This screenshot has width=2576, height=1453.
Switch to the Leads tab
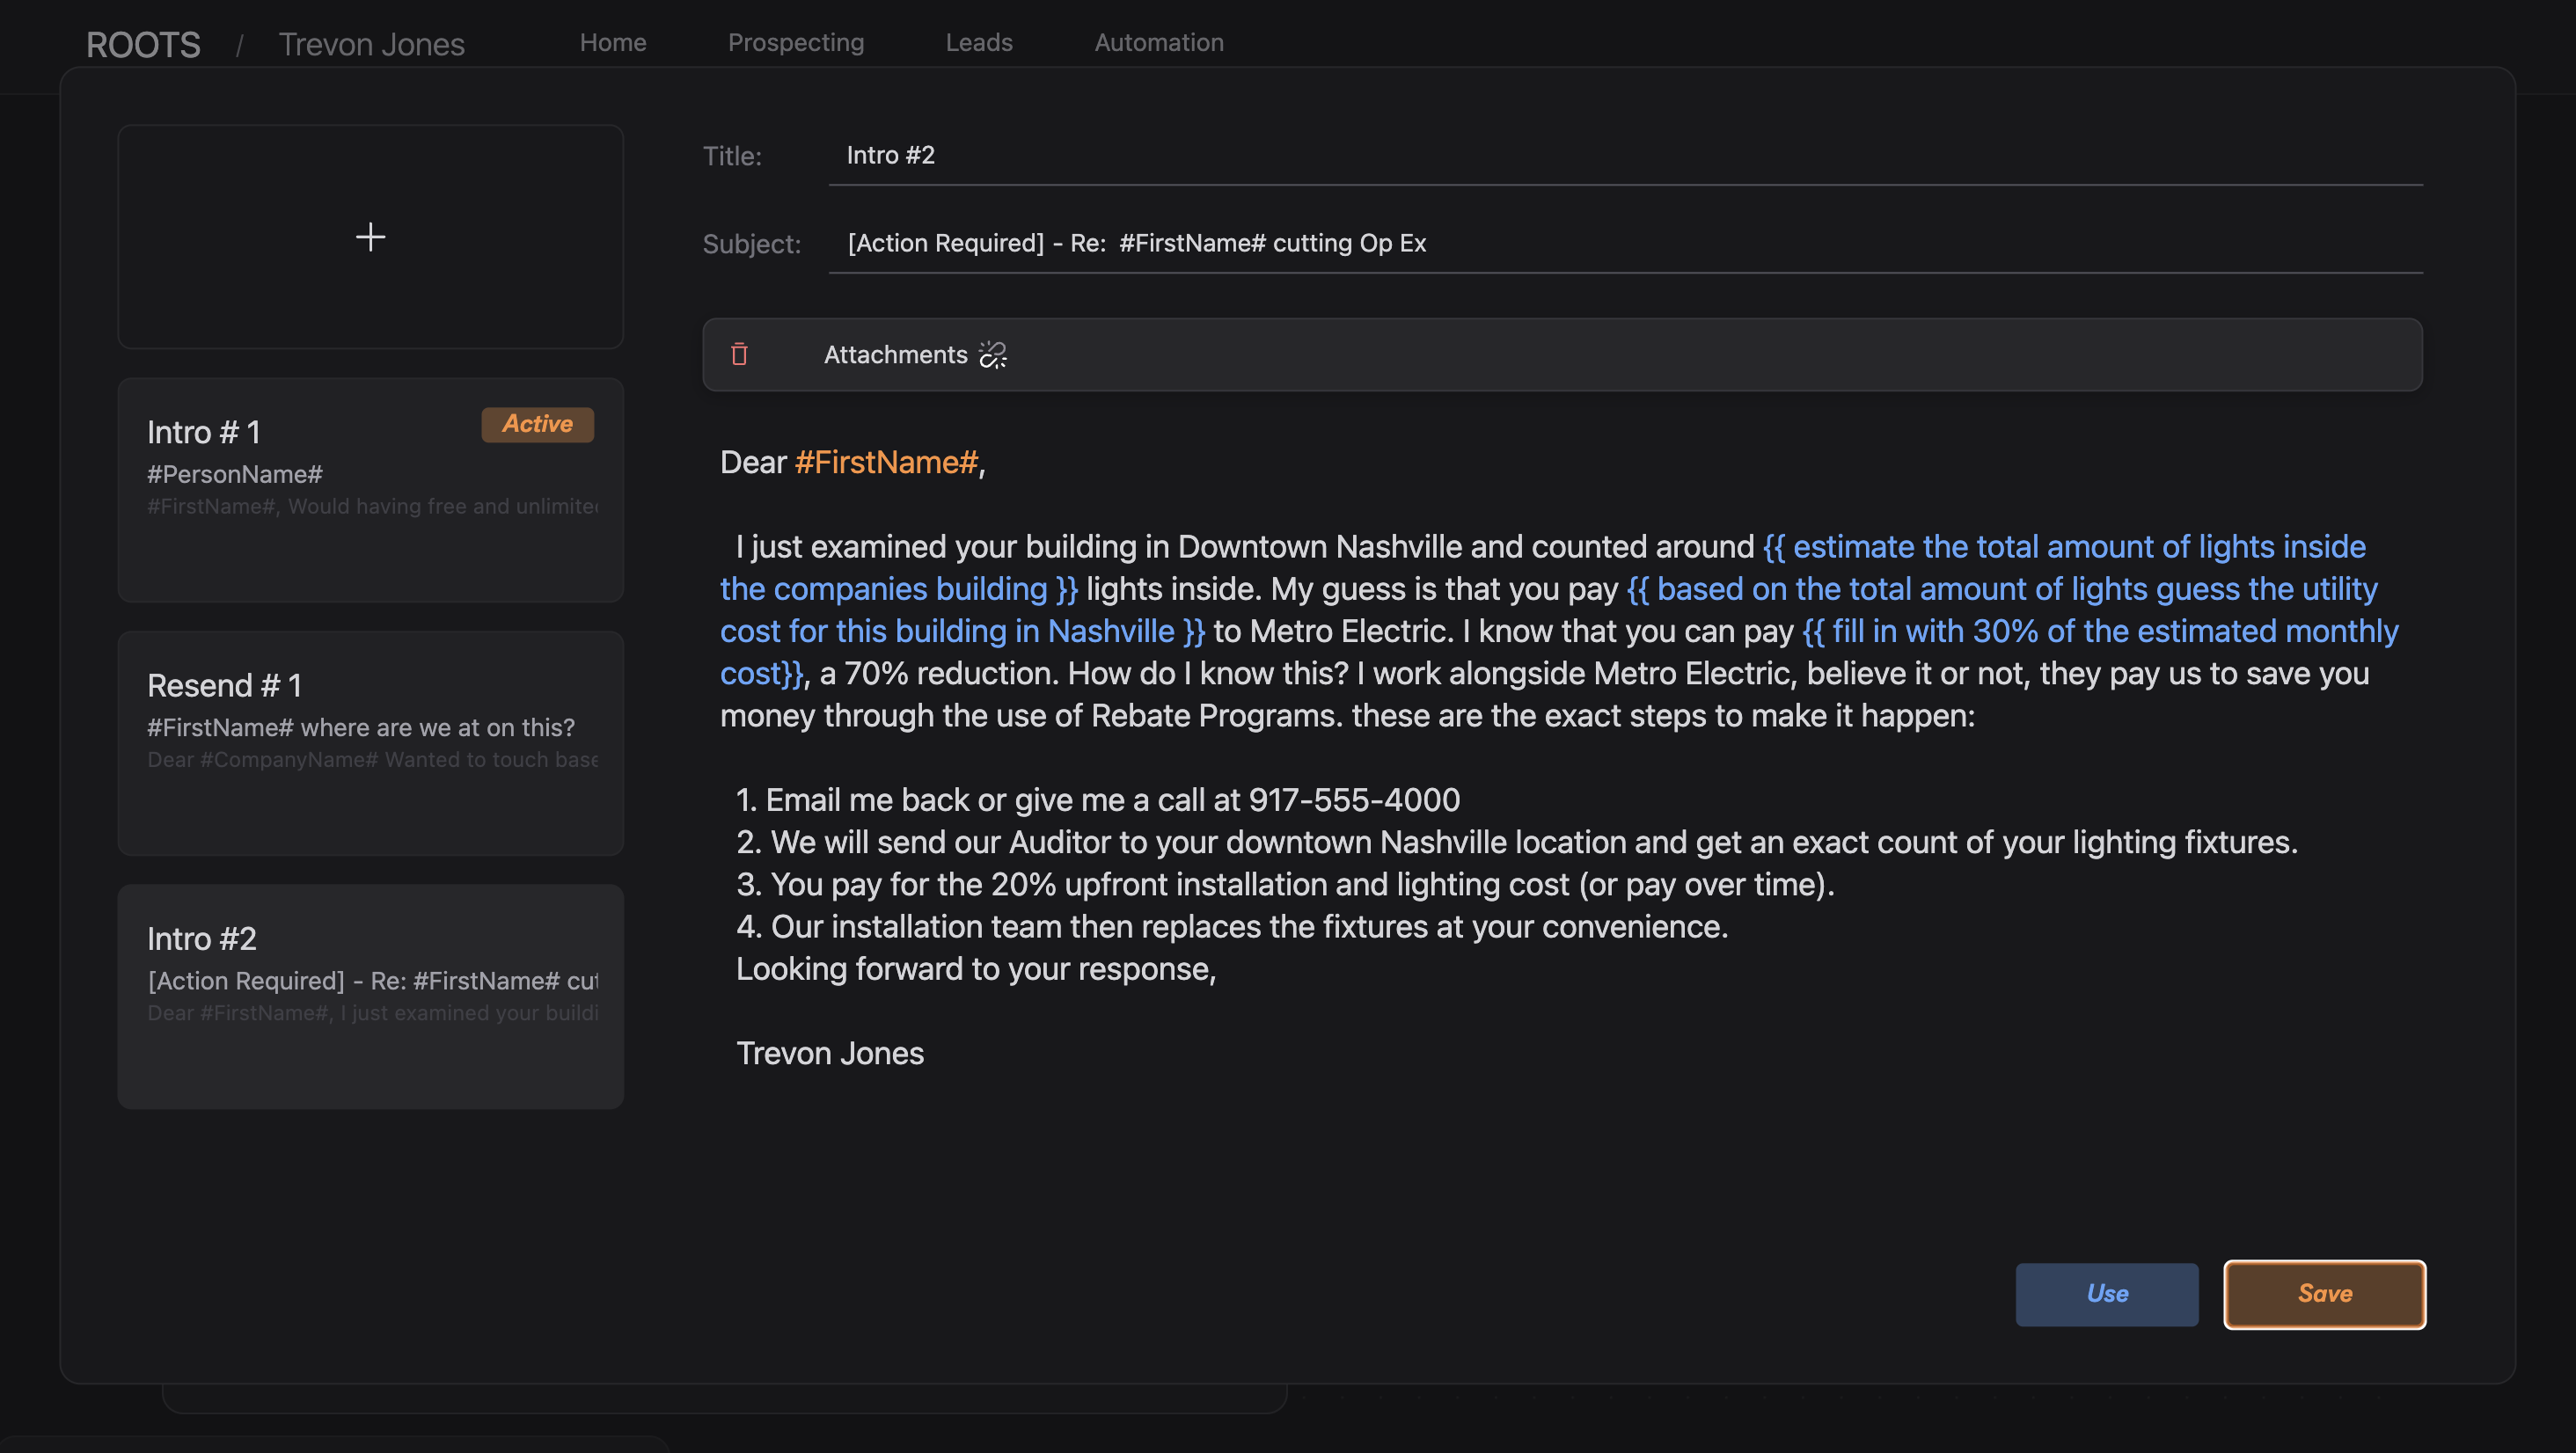pyautogui.click(x=979, y=43)
